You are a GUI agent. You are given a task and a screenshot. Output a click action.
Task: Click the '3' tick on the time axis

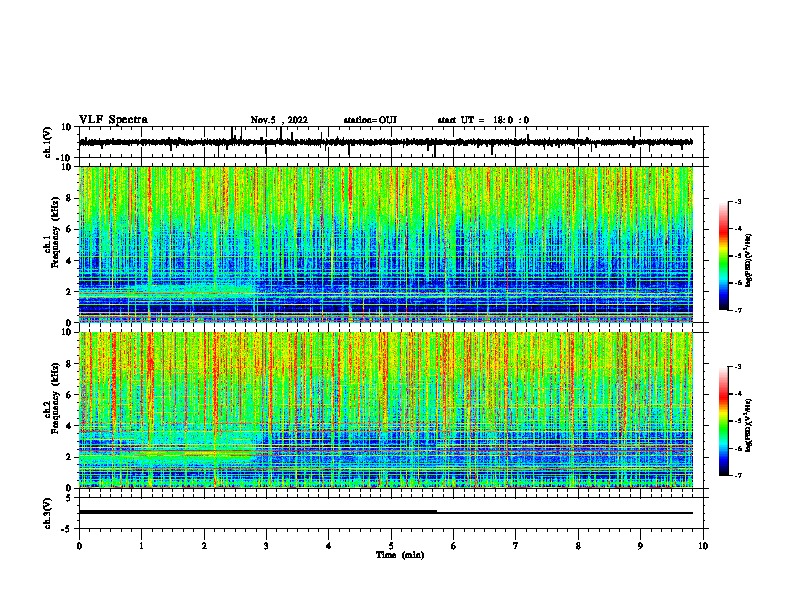266,546
